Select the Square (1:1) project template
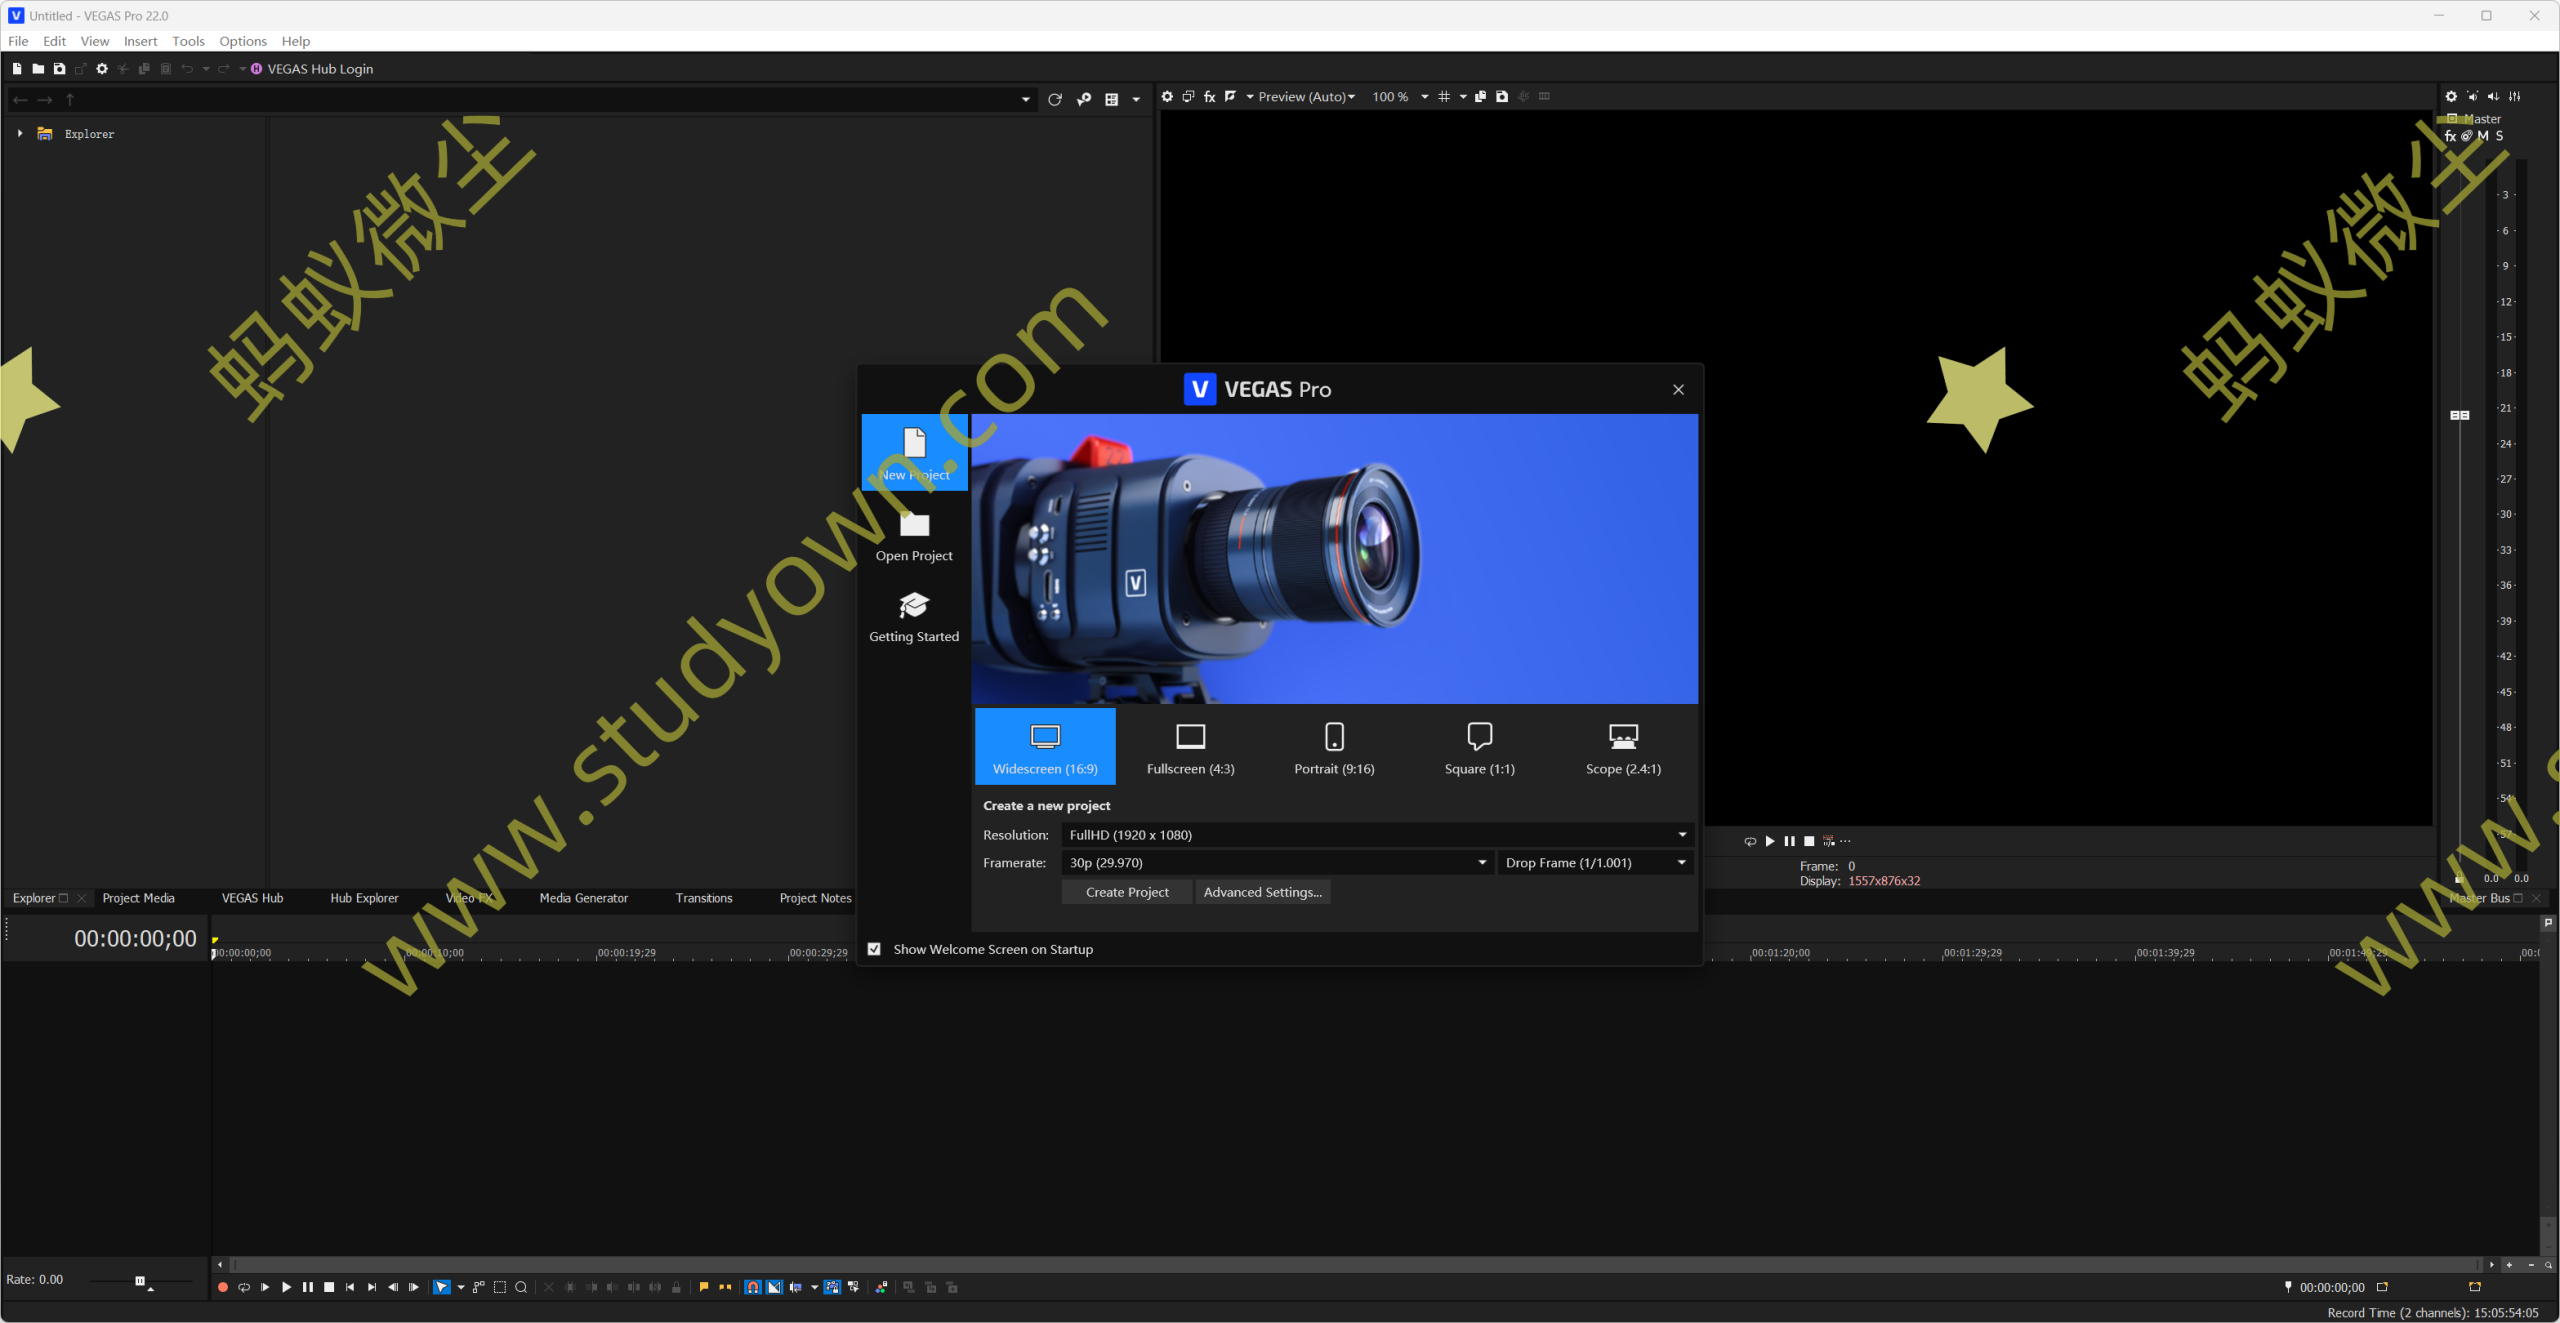This screenshot has height=1323, width=2560. (1478, 745)
